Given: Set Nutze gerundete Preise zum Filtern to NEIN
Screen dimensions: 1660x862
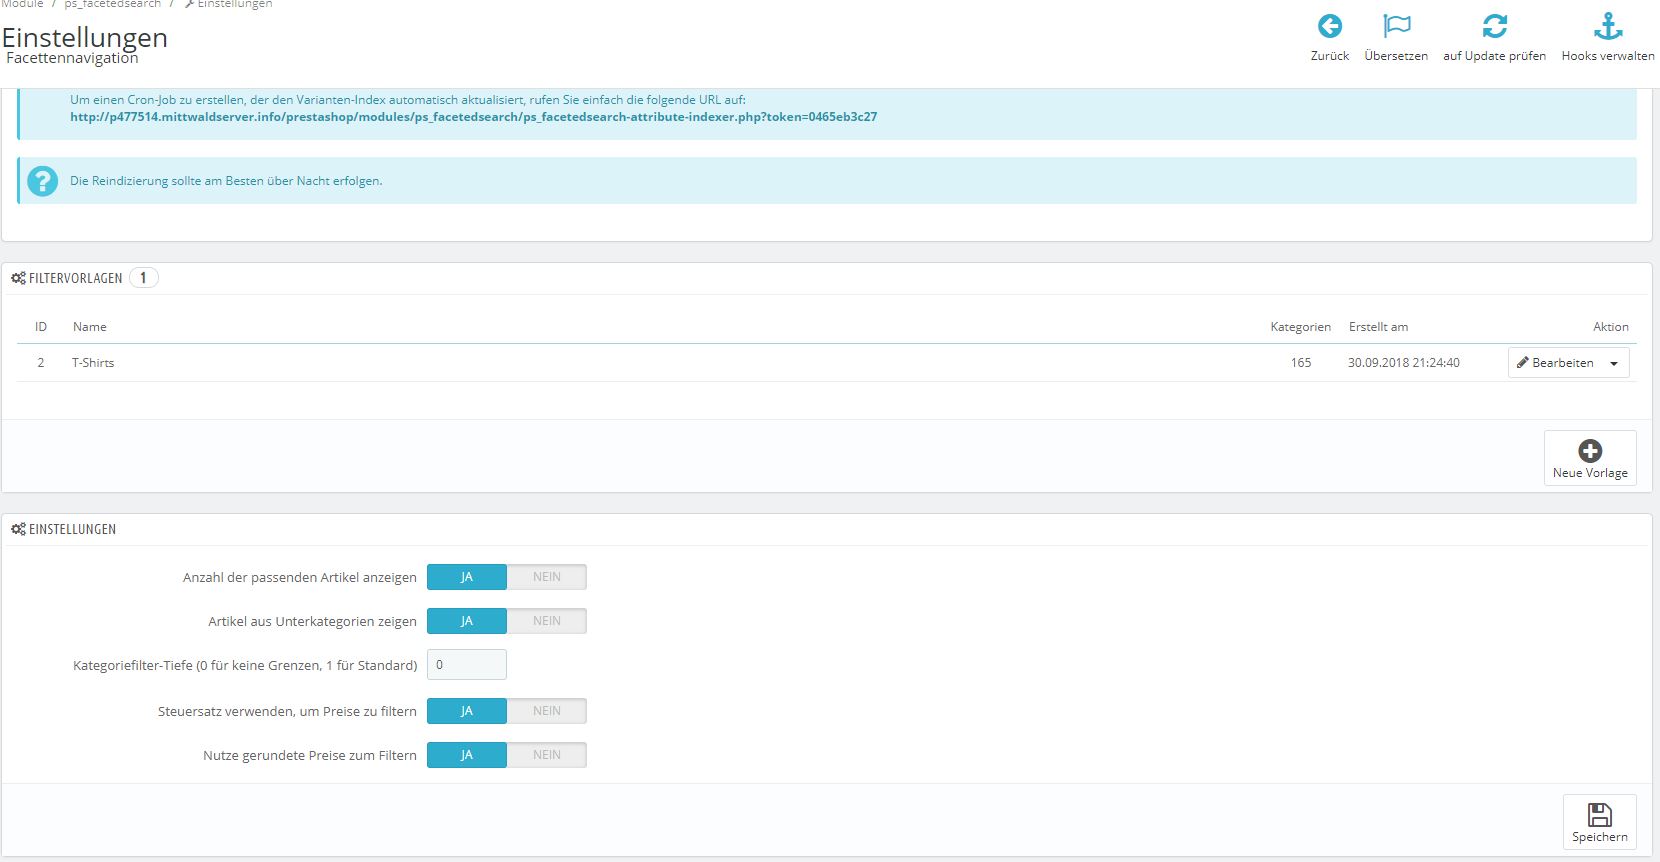Looking at the screenshot, I should pyautogui.click(x=547, y=755).
